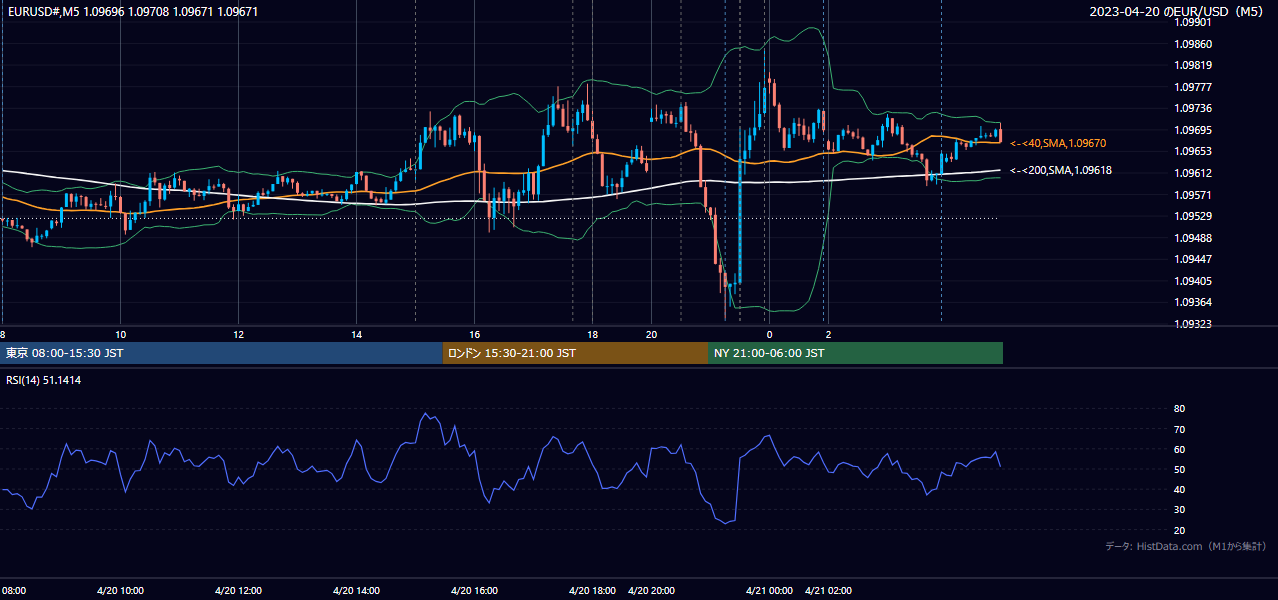Click price level 1.09447 on axis

tap(1193, 260)
